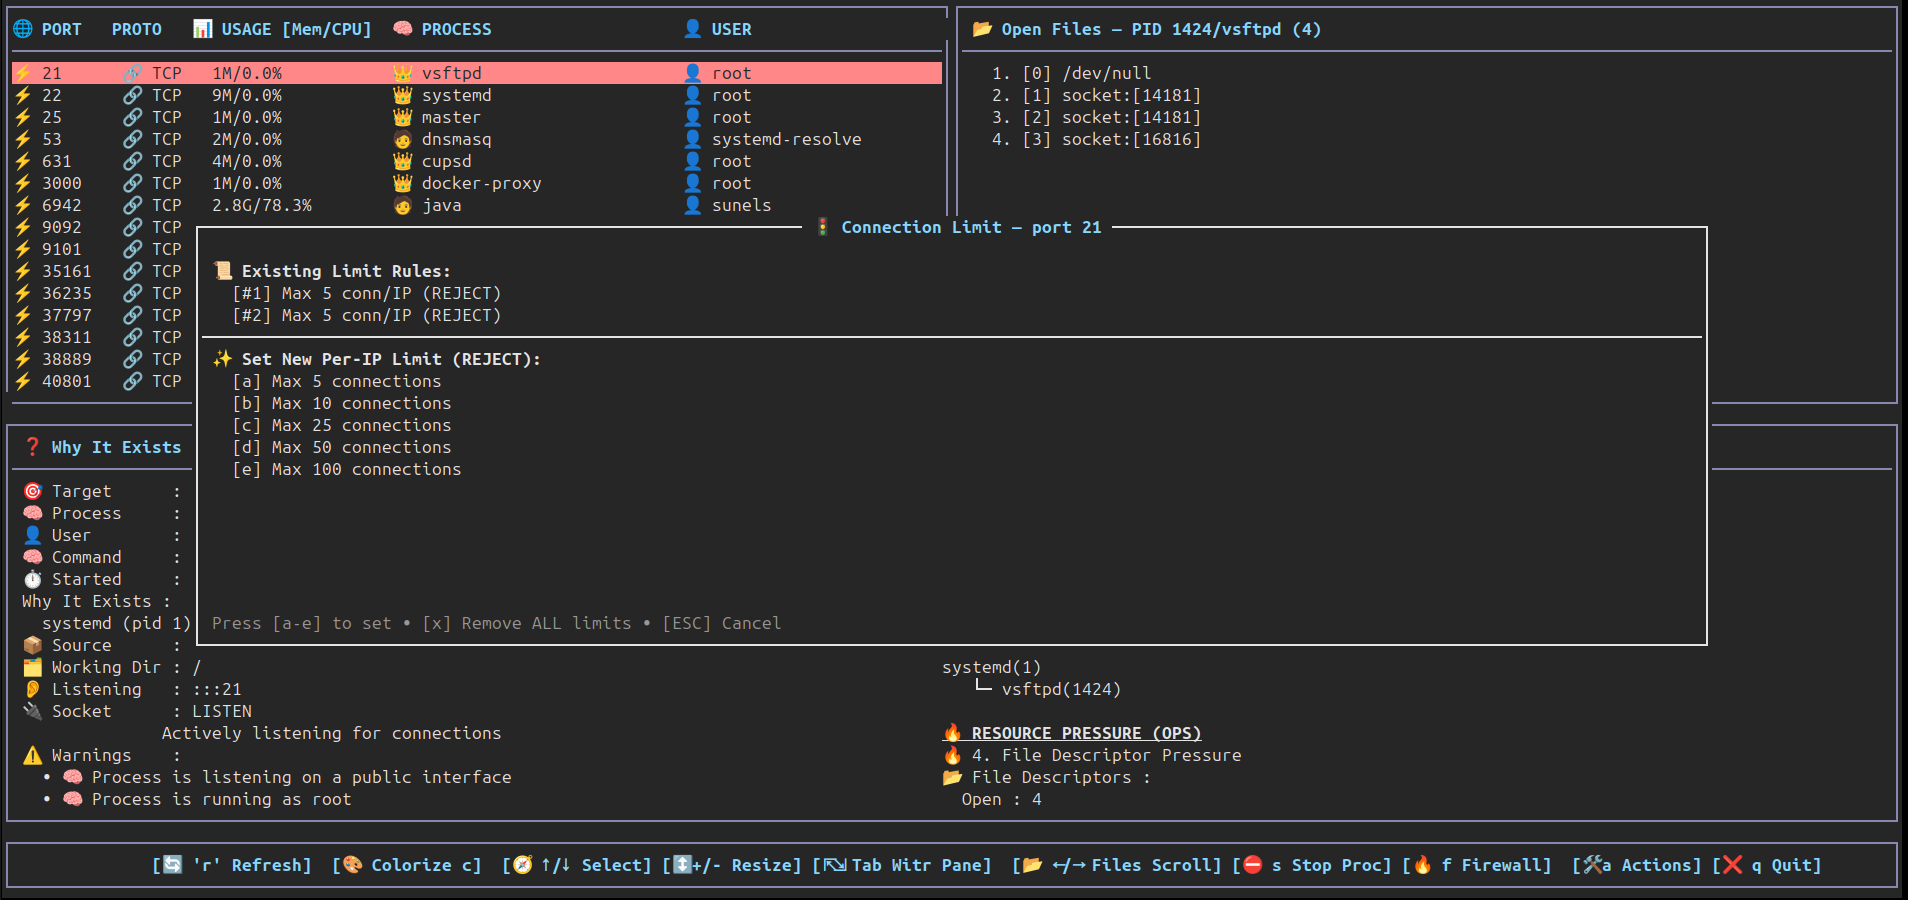The height and width of the screenshot is (900, 1908).
Task: Click the user icon on the java row
Action: pos(692,205)
